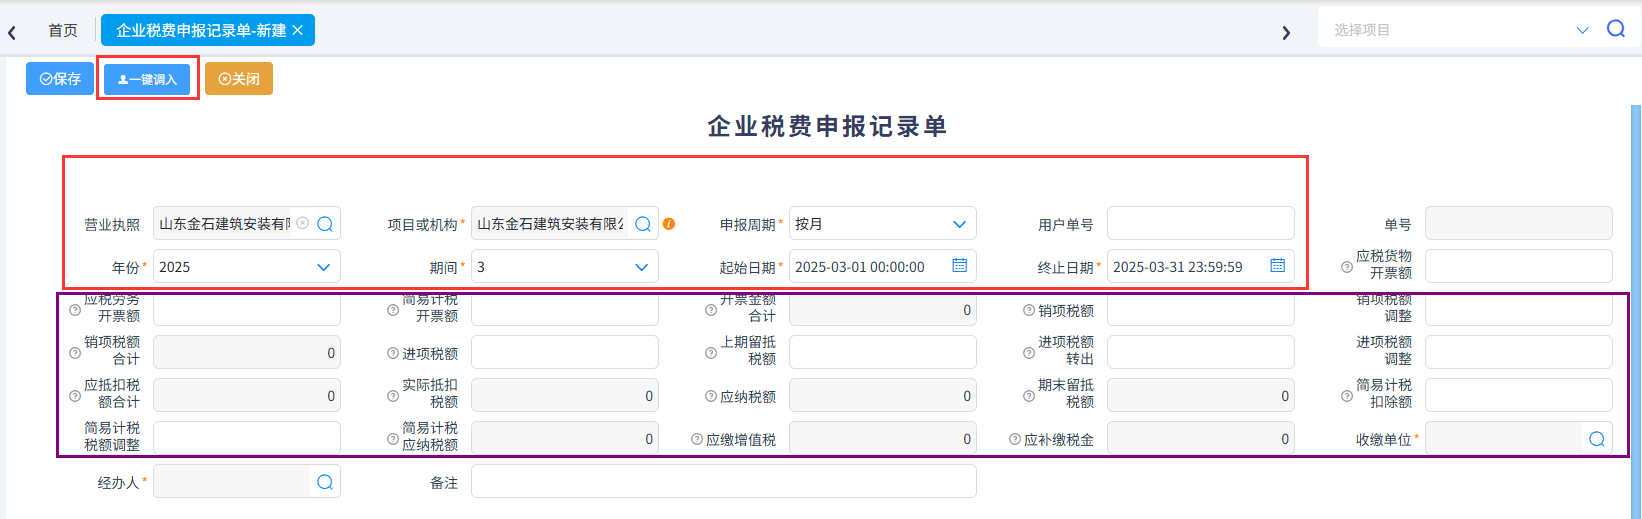Image resolution: width=1642 pixels, height=519 pixels.
Task: Click the help icon beside 简易计税开票额
Action: (x=393, y=310)
